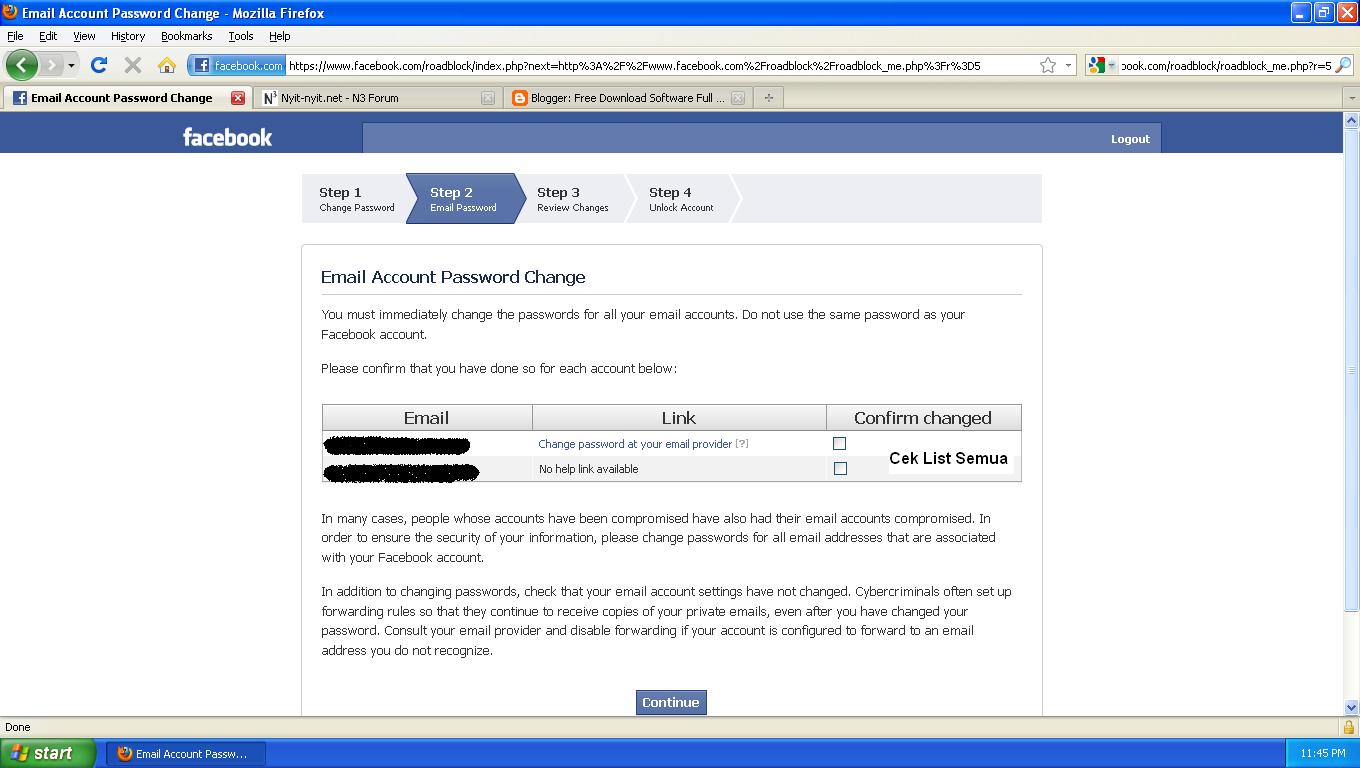
Task: Close the Email Account Password Change tab
Action: [x=237, y=98]
